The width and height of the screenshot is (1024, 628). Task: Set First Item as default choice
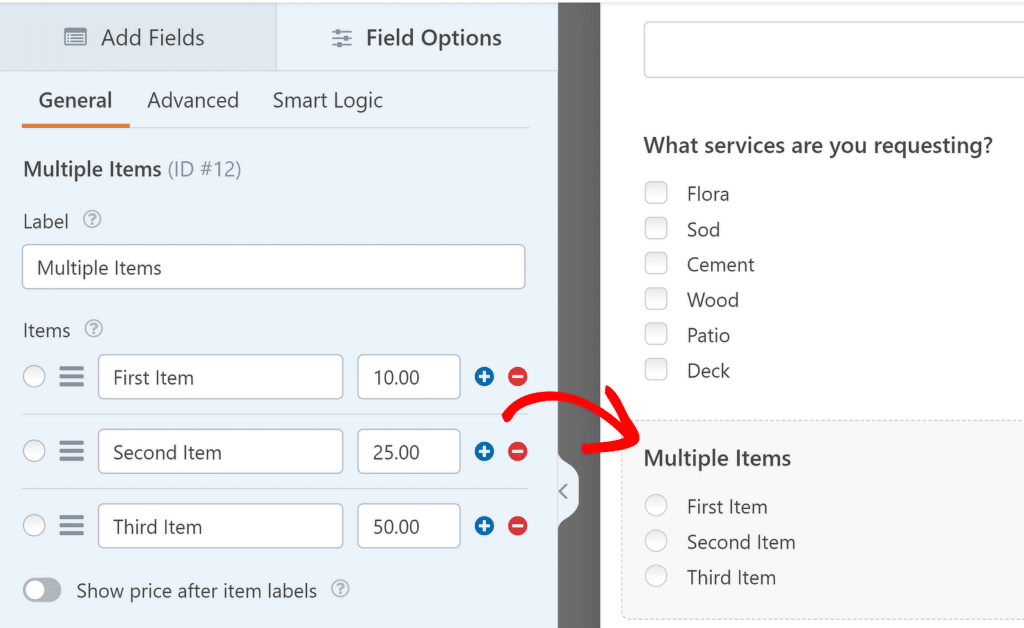point(34,377)
